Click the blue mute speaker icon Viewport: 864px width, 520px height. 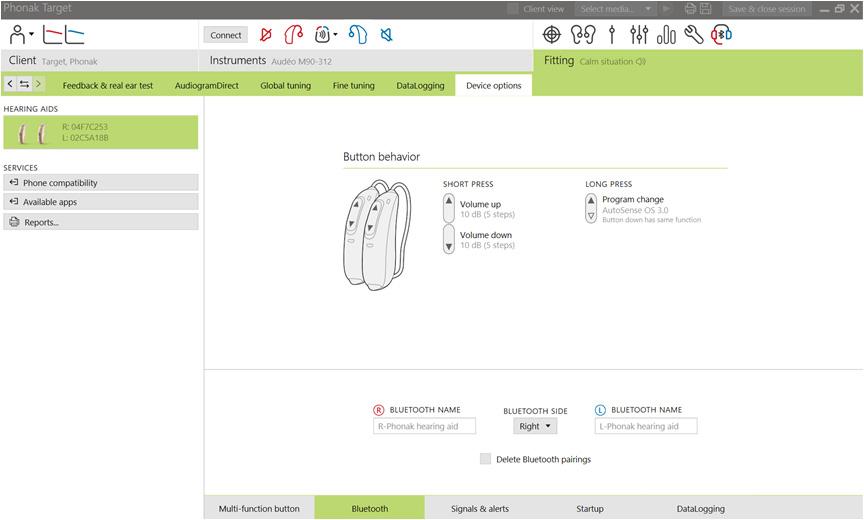(x=387, y=35)
